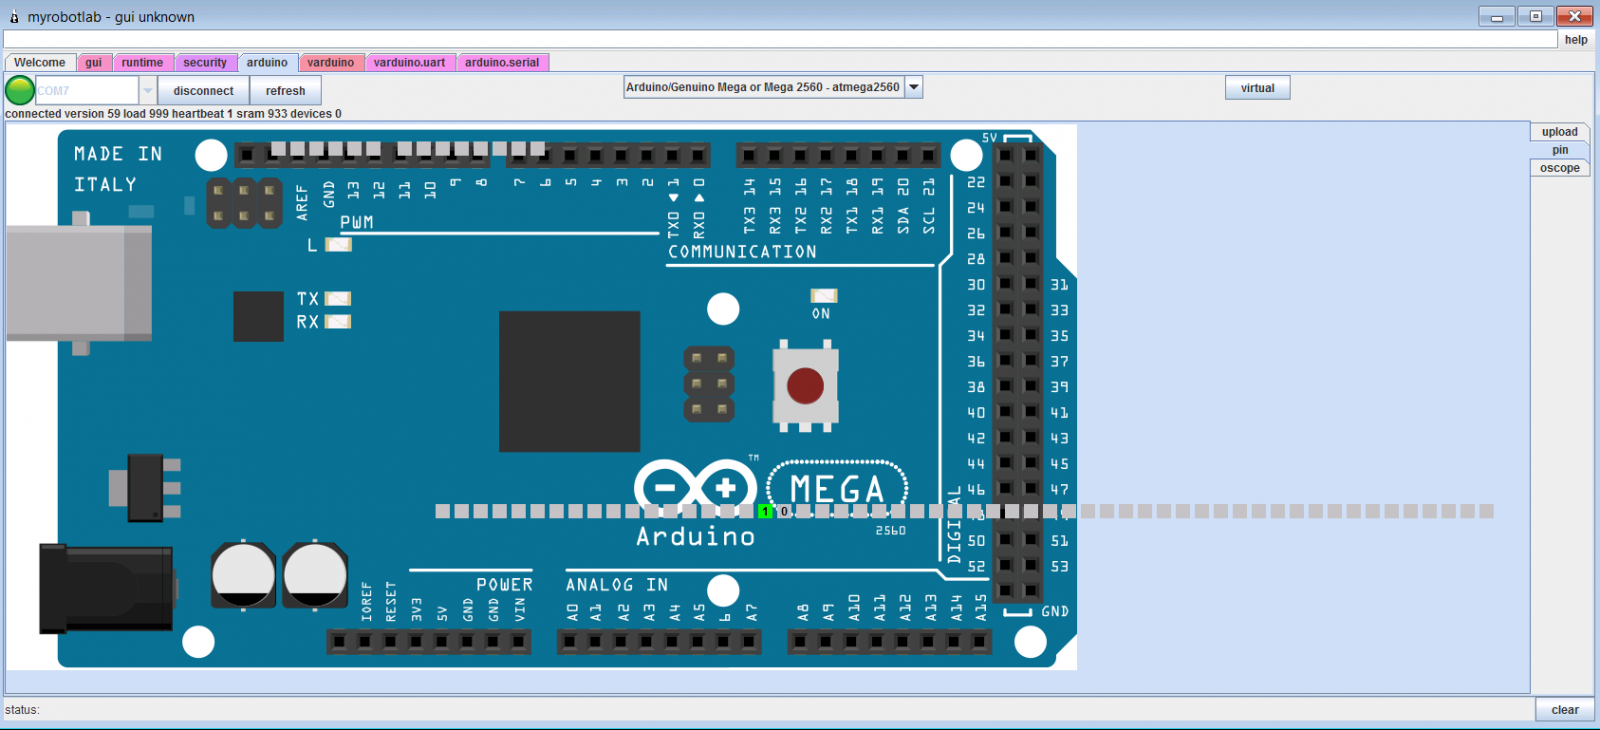Image resolution: width=1600 pixels, height=730 pixels.
Task: Click the Java icon in the title bar
Action: click(x=14, y=17)
